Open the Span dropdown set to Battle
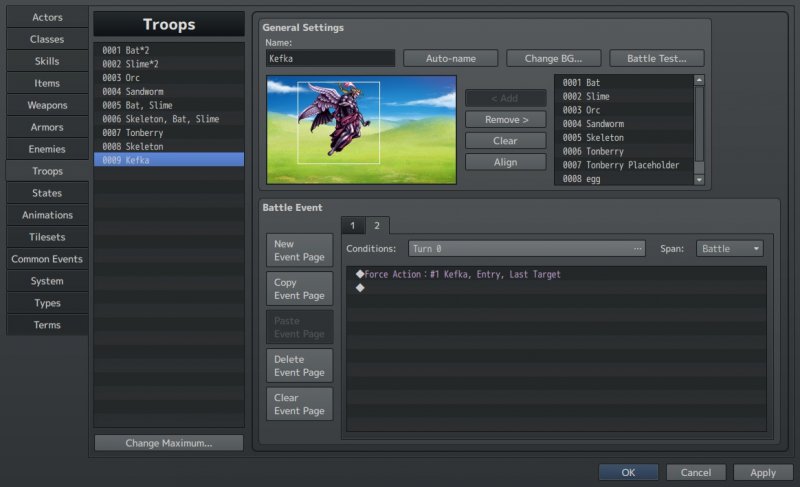Screen dimensions: 800x487 pyautogui.click(x=730, y=248)
